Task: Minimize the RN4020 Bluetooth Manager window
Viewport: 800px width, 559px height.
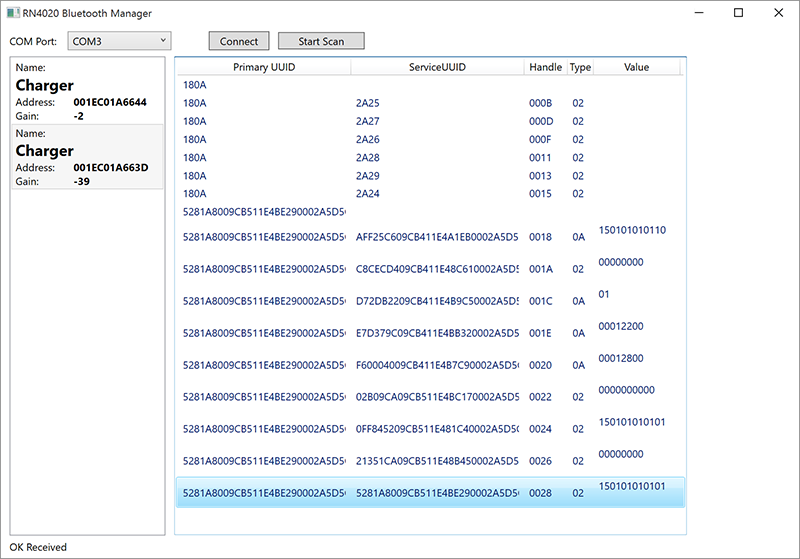Action: click(699, 13)
